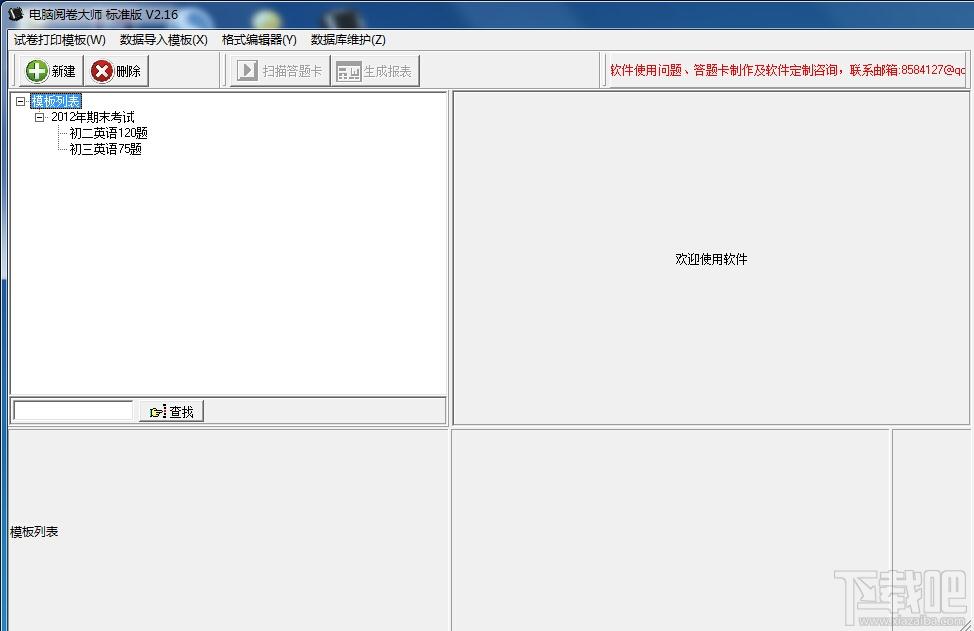Click the app icon in the title bar
974x631 pixels.
pos(15,14)
